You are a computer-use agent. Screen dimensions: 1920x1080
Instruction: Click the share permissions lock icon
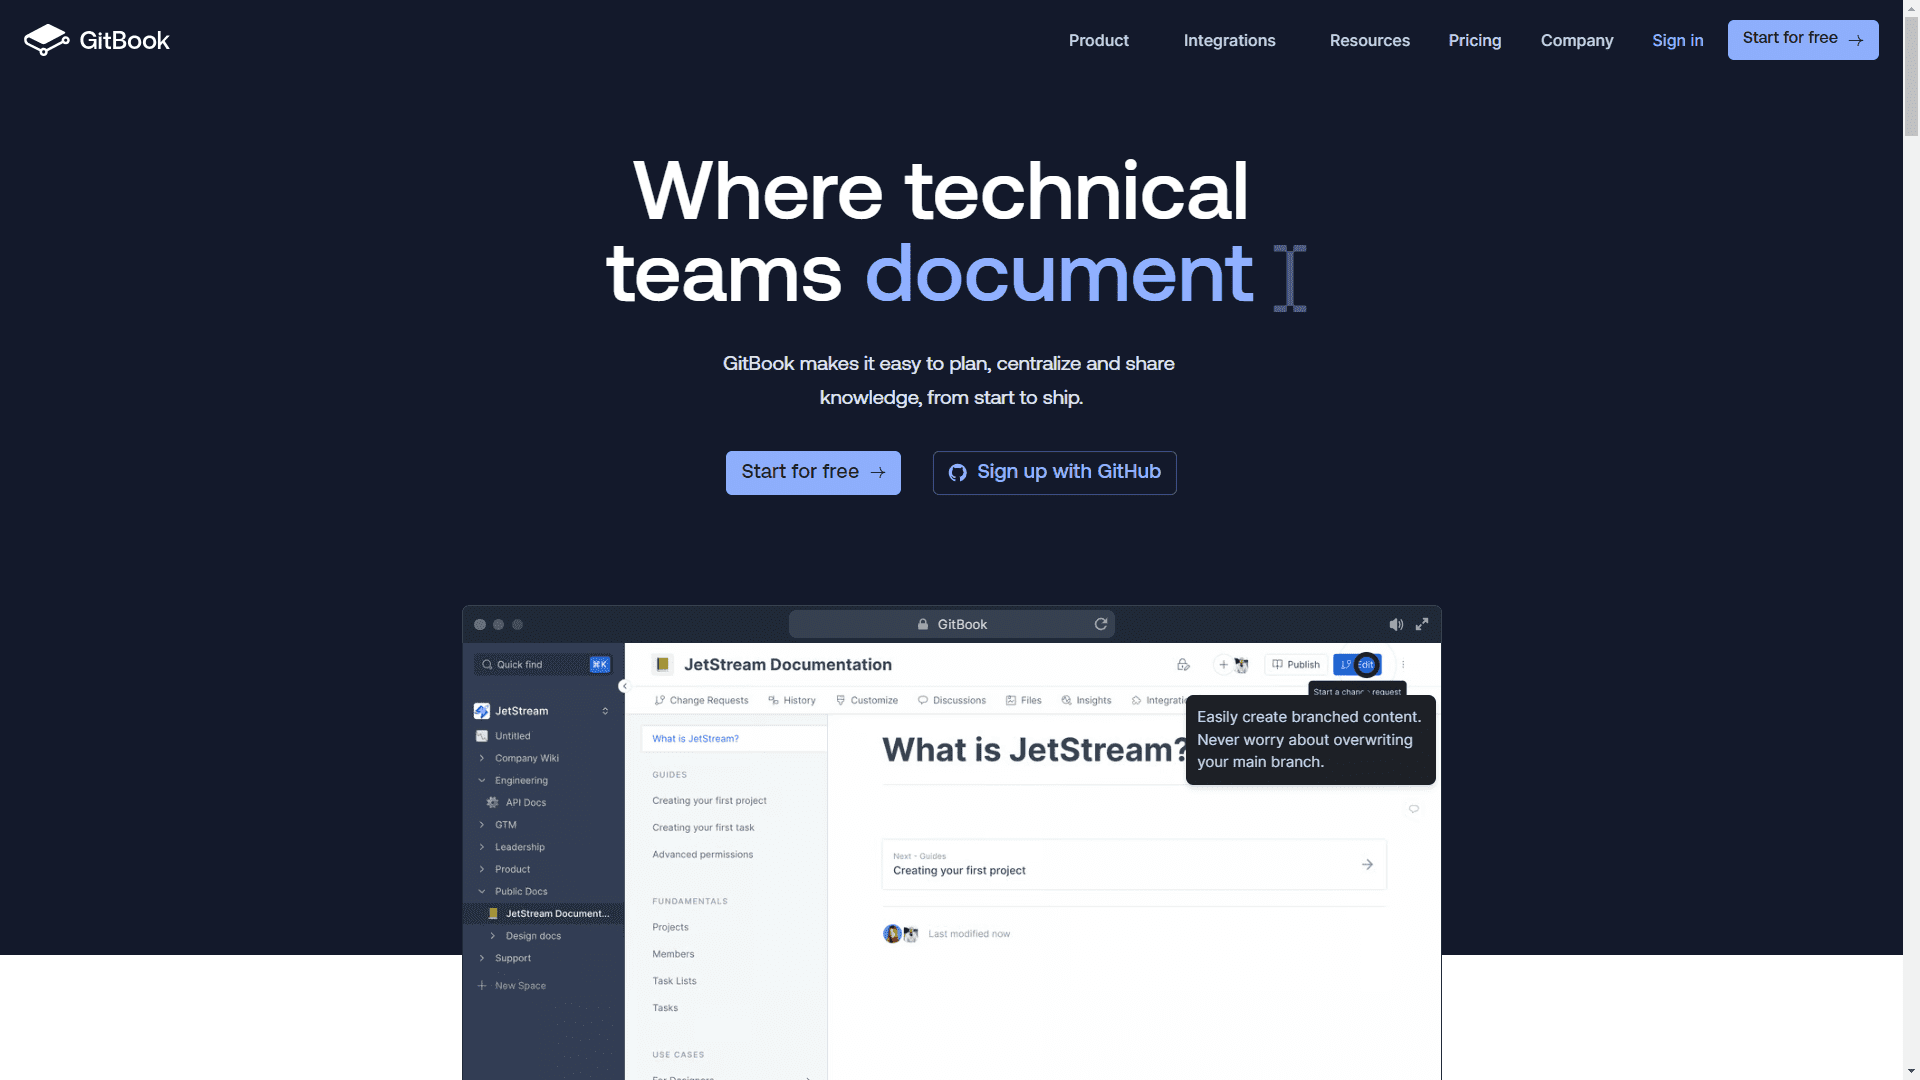[1183, 664]
